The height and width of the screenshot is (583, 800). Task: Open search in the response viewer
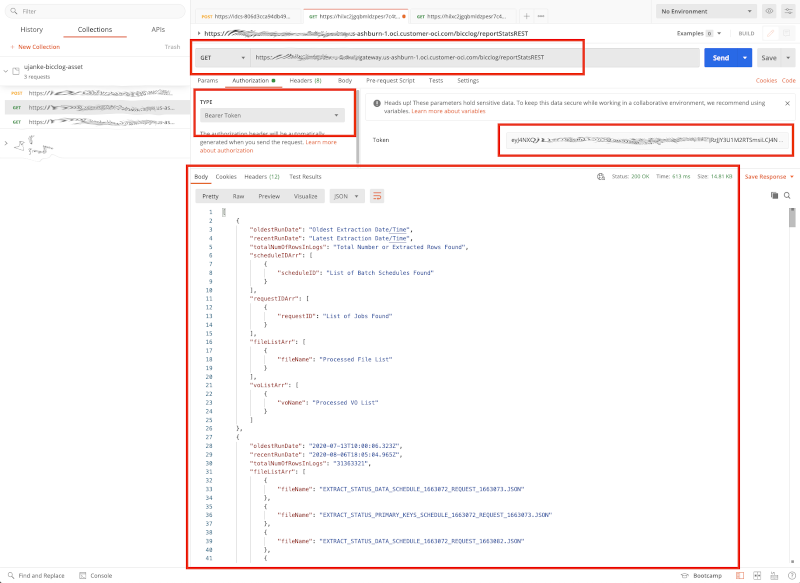pos(788,195)
